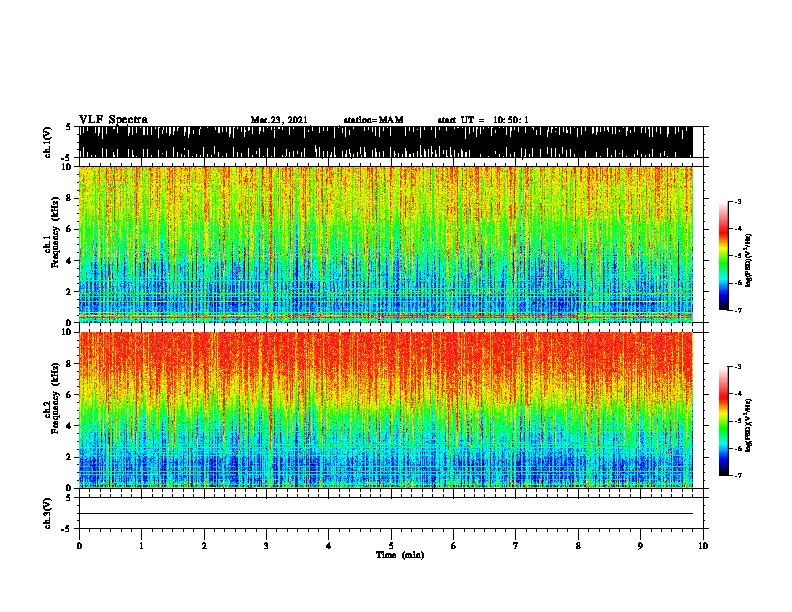Click the "-7" label on ch.1 color bar
This screenshot has height=612, width=792.
pyautogui.click(x=738, y=310)
